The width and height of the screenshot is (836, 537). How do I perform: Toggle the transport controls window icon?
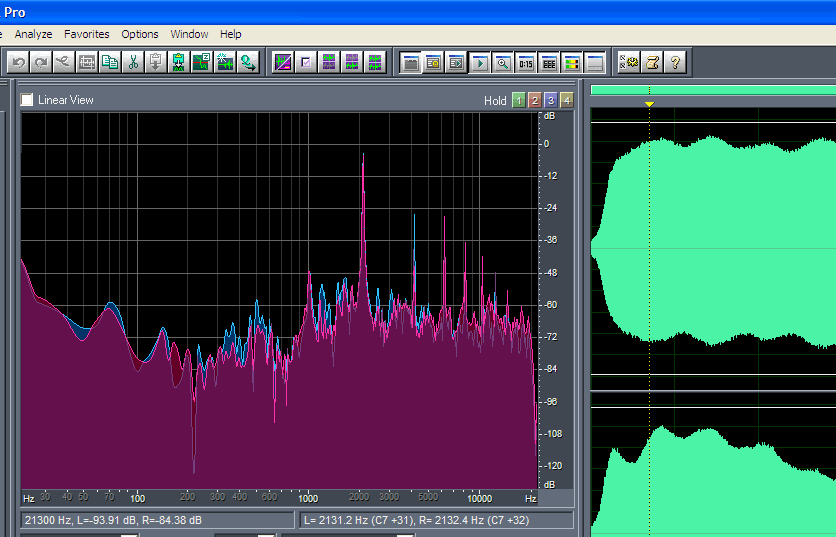coord(479,62)
